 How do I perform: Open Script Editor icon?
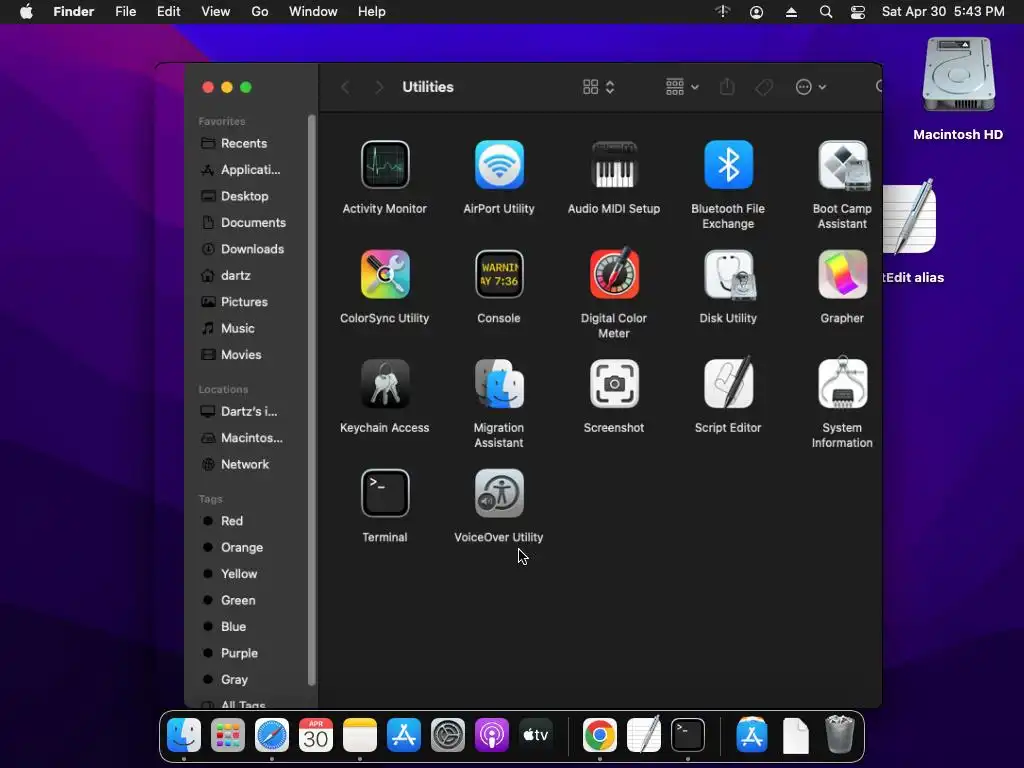point(728,383)
